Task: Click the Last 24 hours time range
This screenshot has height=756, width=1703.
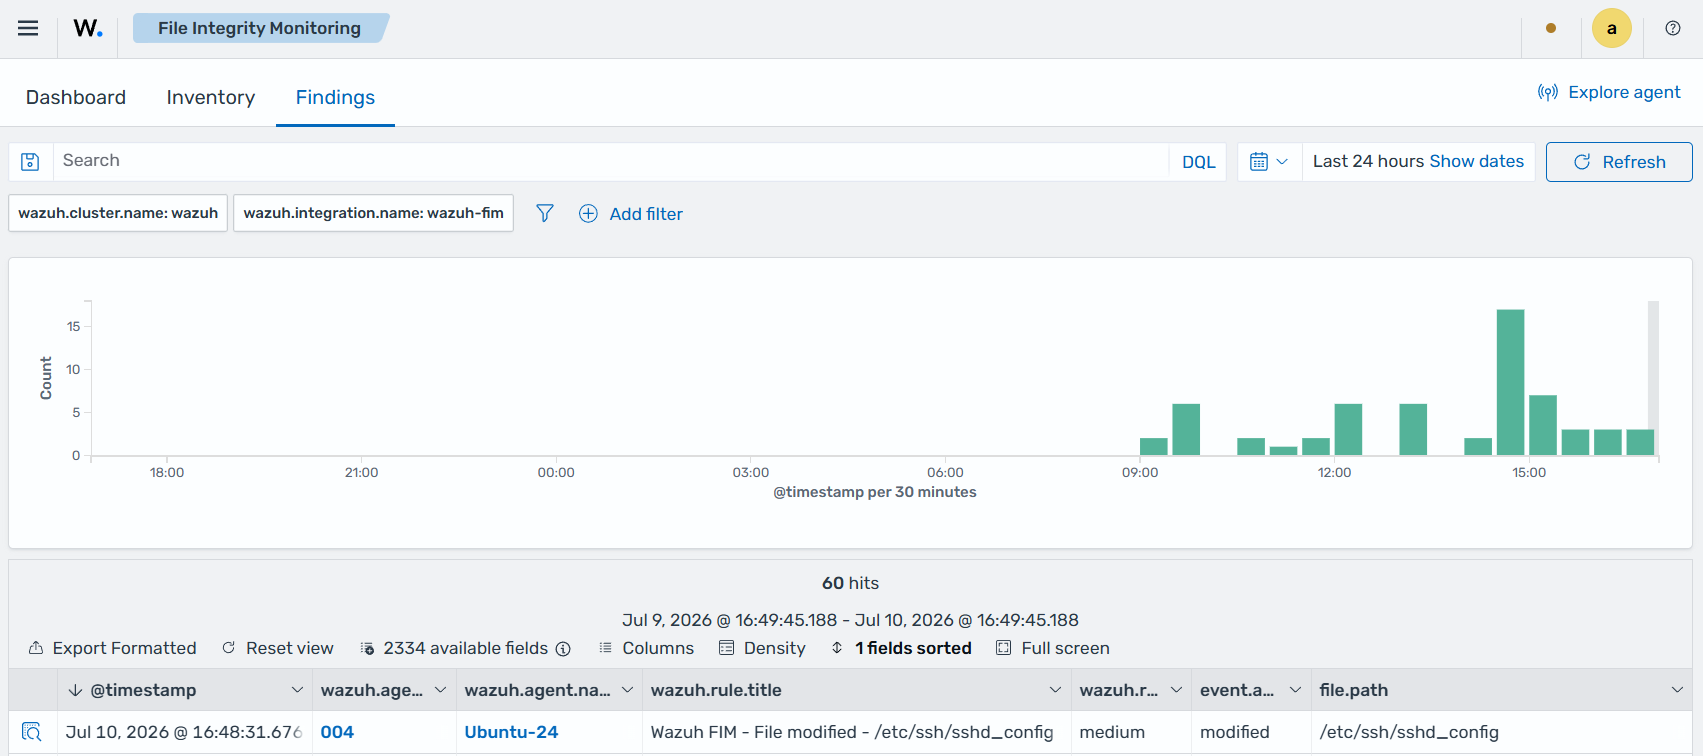Action: tap(1368, 161)
